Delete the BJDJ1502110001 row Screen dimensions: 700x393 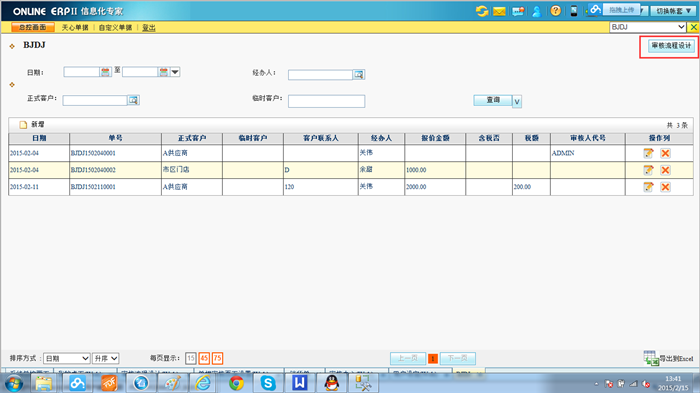click(x=665, y=187)
